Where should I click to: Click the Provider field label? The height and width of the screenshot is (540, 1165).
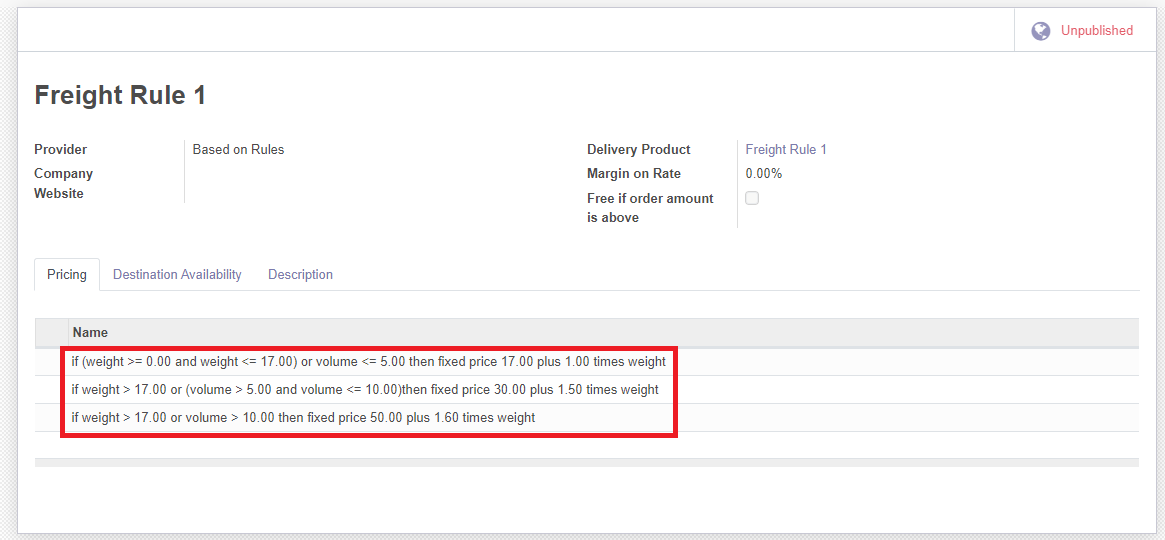(61, 149)
